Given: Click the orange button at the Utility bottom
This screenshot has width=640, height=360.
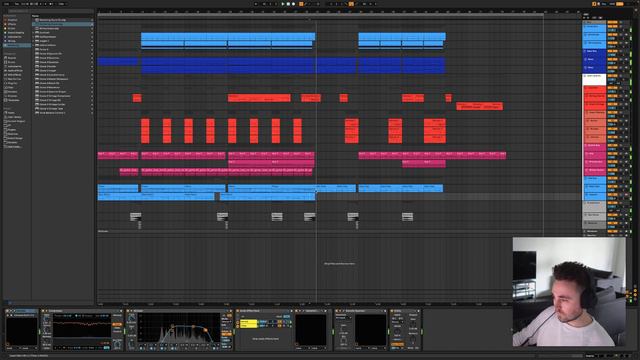Looking at the screenshot, I should click(398, 344).
